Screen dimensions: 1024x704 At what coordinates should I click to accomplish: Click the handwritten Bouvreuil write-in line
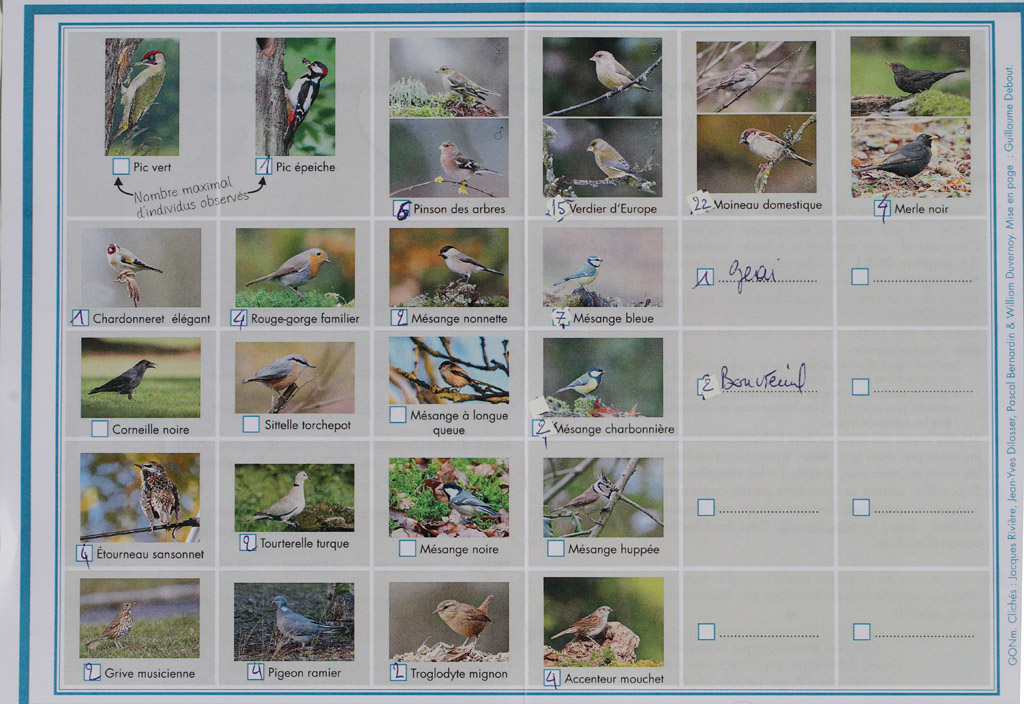(x=765, y=383)
